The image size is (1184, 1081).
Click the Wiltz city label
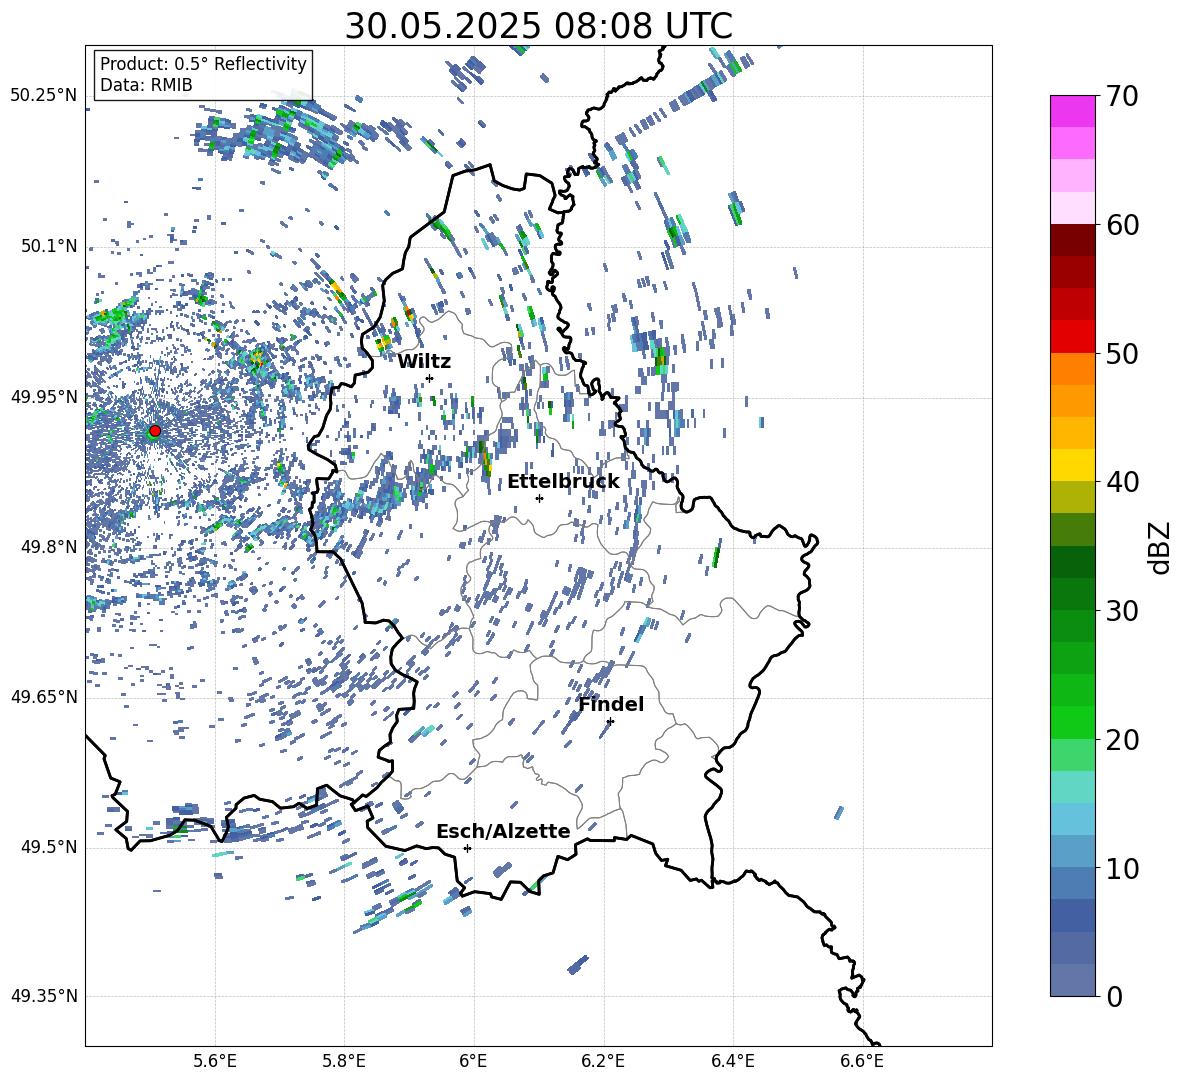tap(424, 362)
